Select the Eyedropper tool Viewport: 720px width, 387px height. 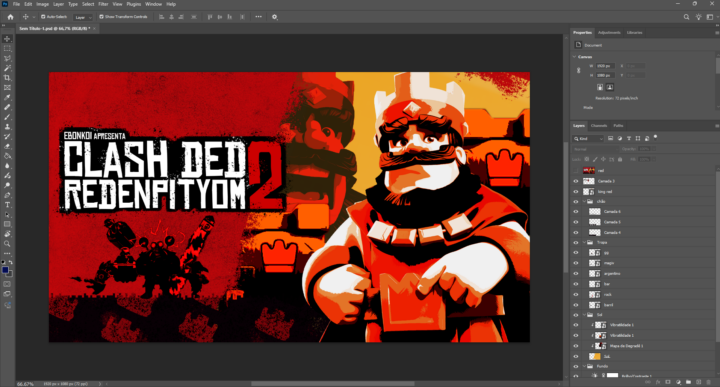coord(7,97)
